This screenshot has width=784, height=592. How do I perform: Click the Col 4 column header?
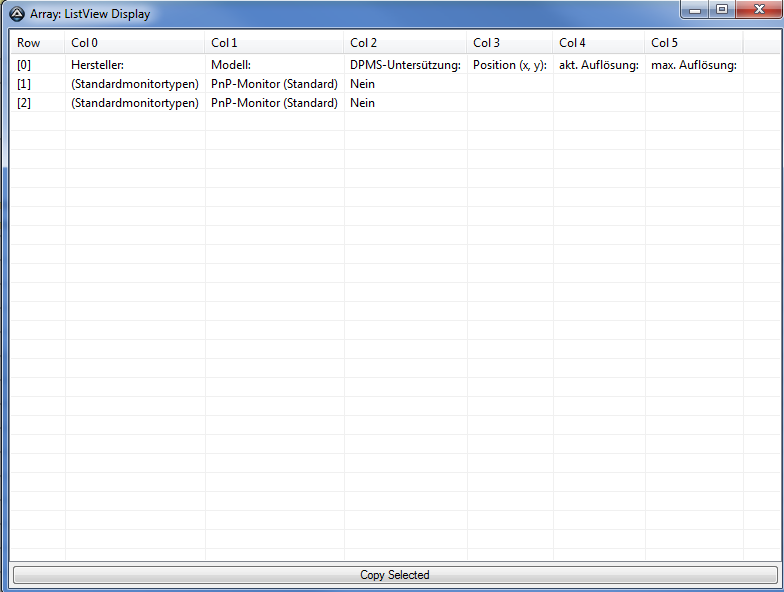click(573, 43)
